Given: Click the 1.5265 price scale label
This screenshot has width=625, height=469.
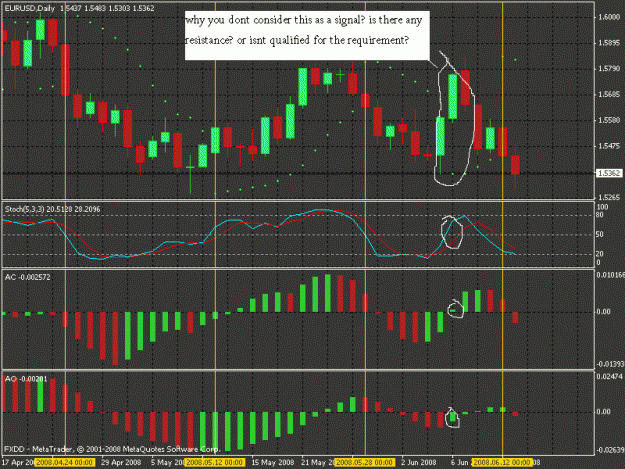Looking at the screenshot, I should (x=609, y=197).
